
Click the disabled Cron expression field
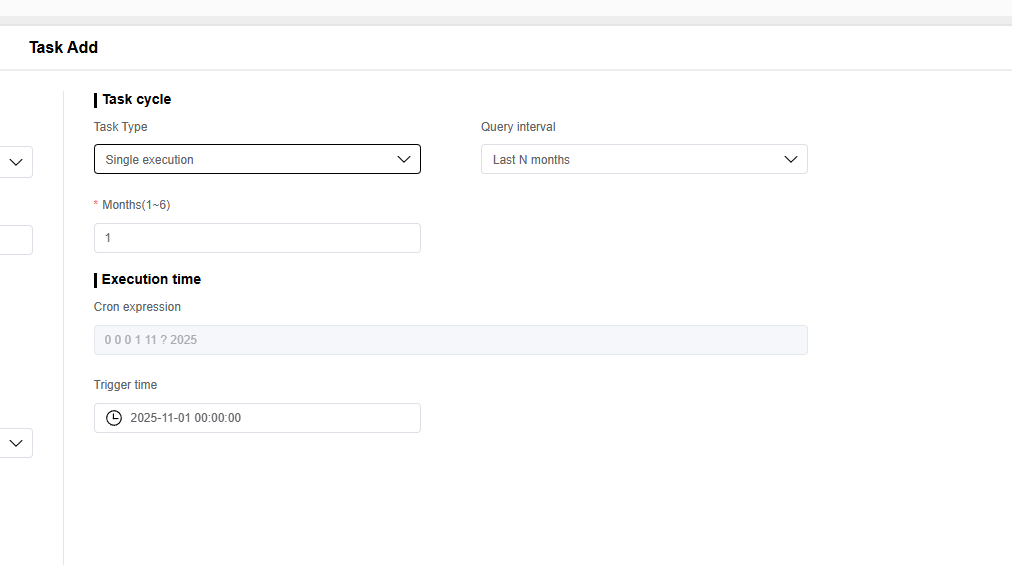coord(450,340)
